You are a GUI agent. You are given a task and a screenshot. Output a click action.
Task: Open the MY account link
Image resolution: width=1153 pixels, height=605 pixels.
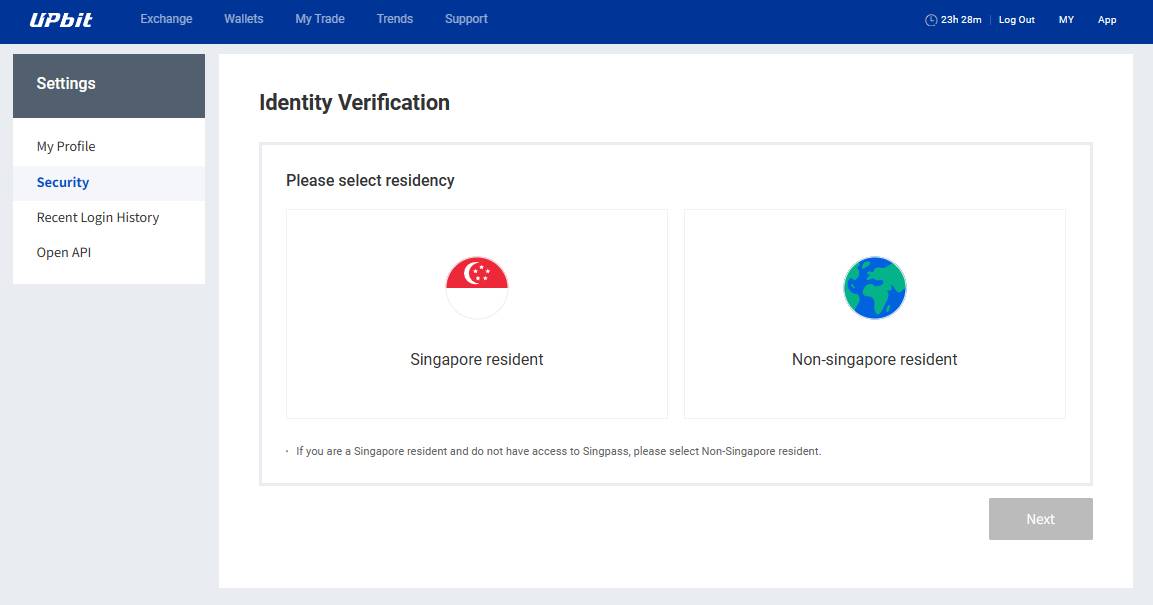tap(1066, 20)
